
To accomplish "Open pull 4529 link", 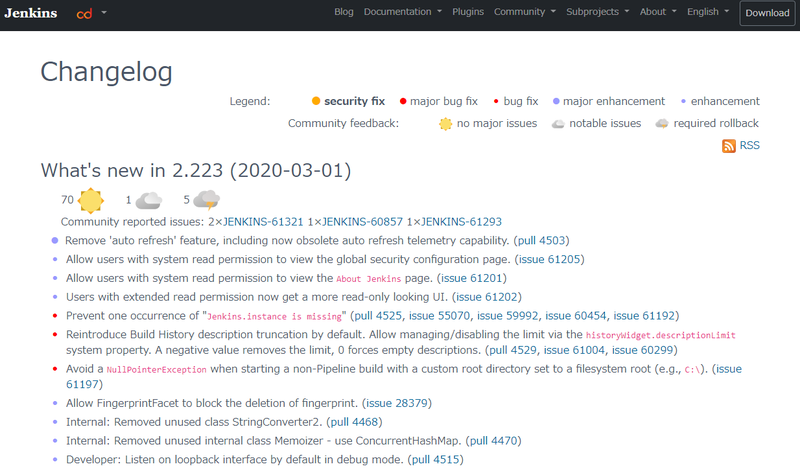I will tap(513, 350).
